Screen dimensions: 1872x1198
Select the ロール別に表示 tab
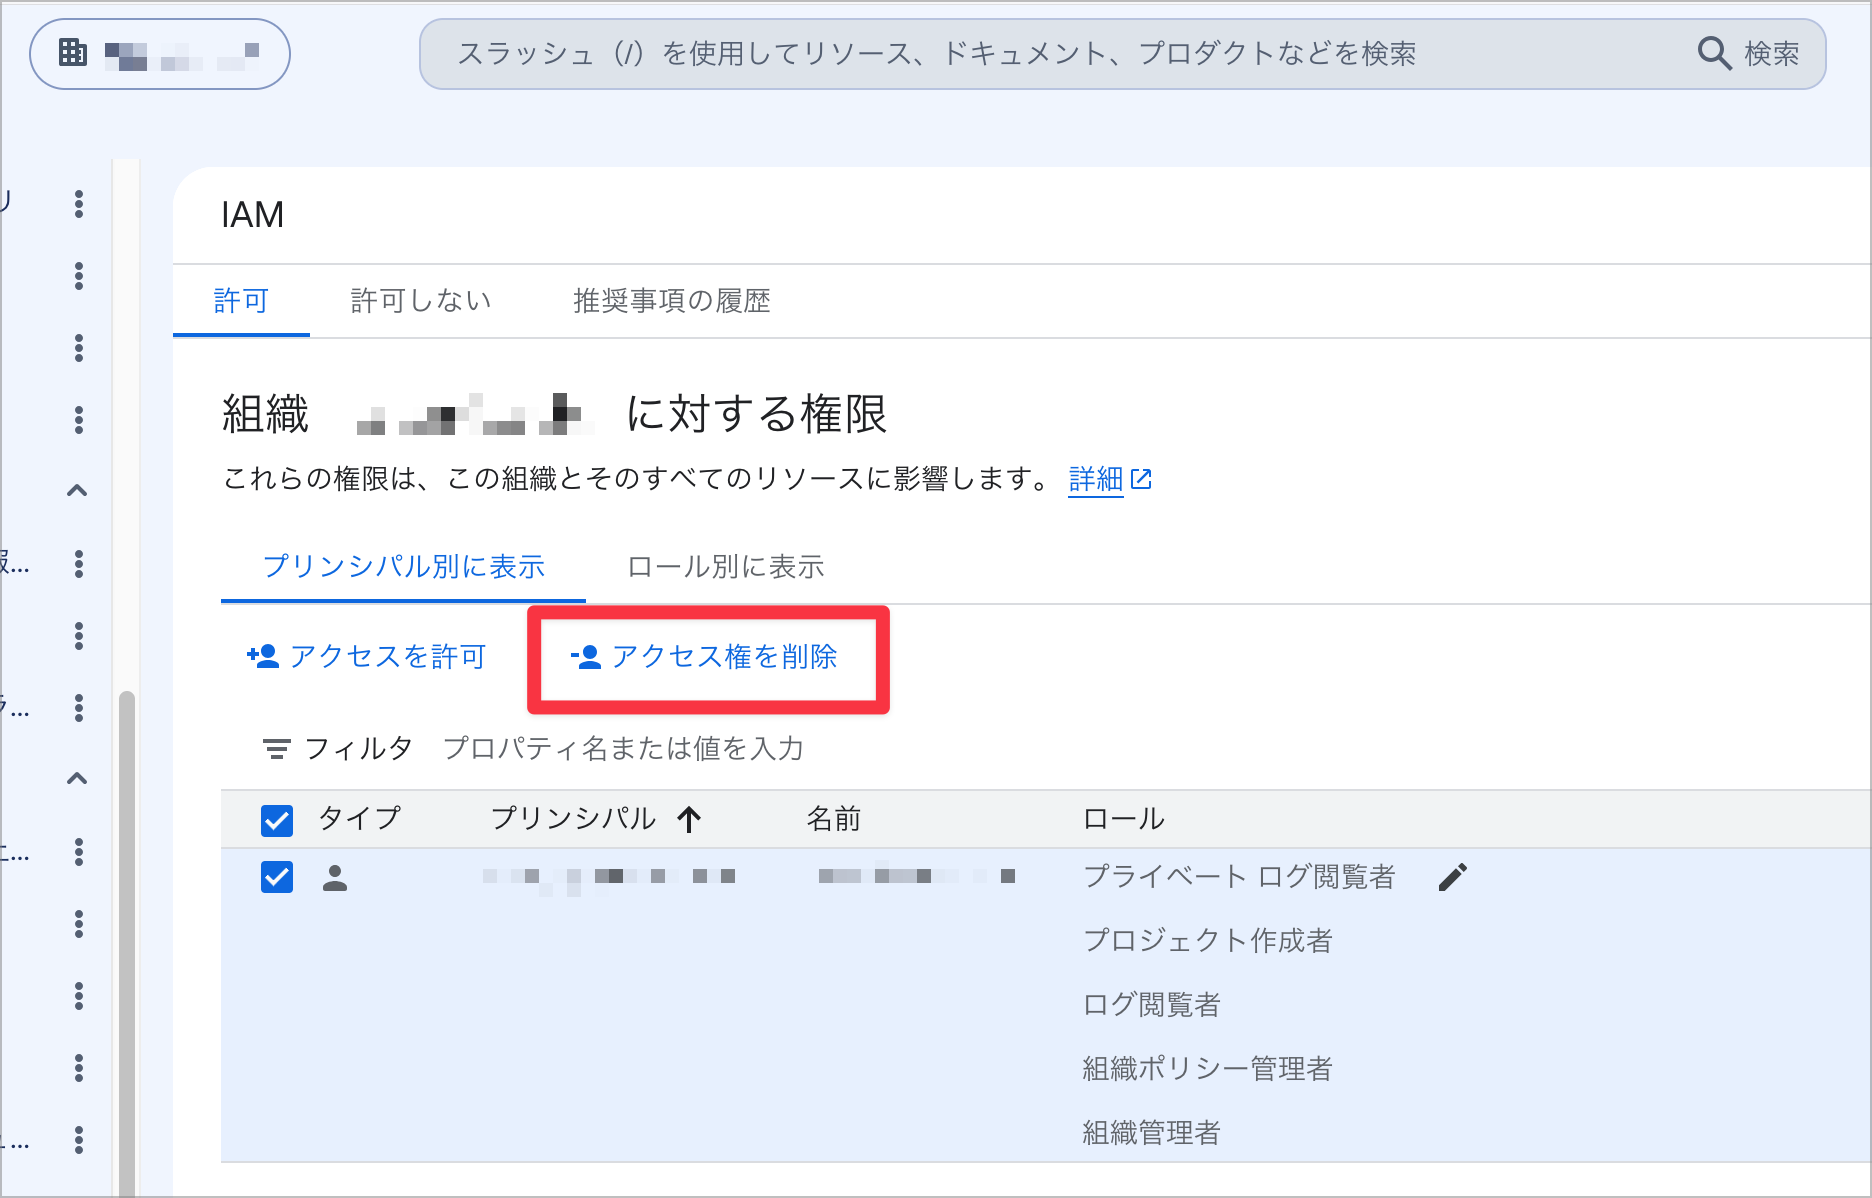pyautogui.click(x=725, y=567)
